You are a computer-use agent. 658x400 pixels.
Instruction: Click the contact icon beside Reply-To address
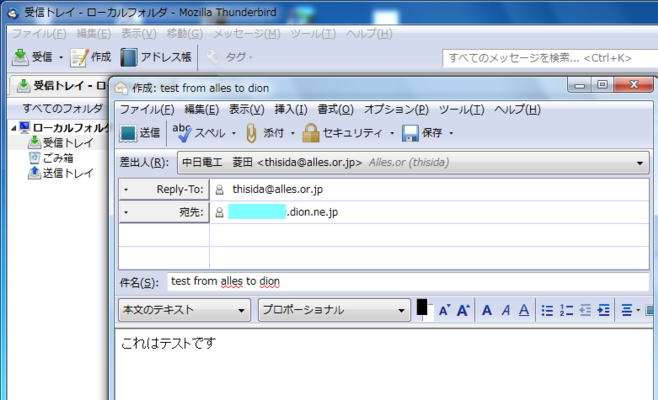pos(219,190)
